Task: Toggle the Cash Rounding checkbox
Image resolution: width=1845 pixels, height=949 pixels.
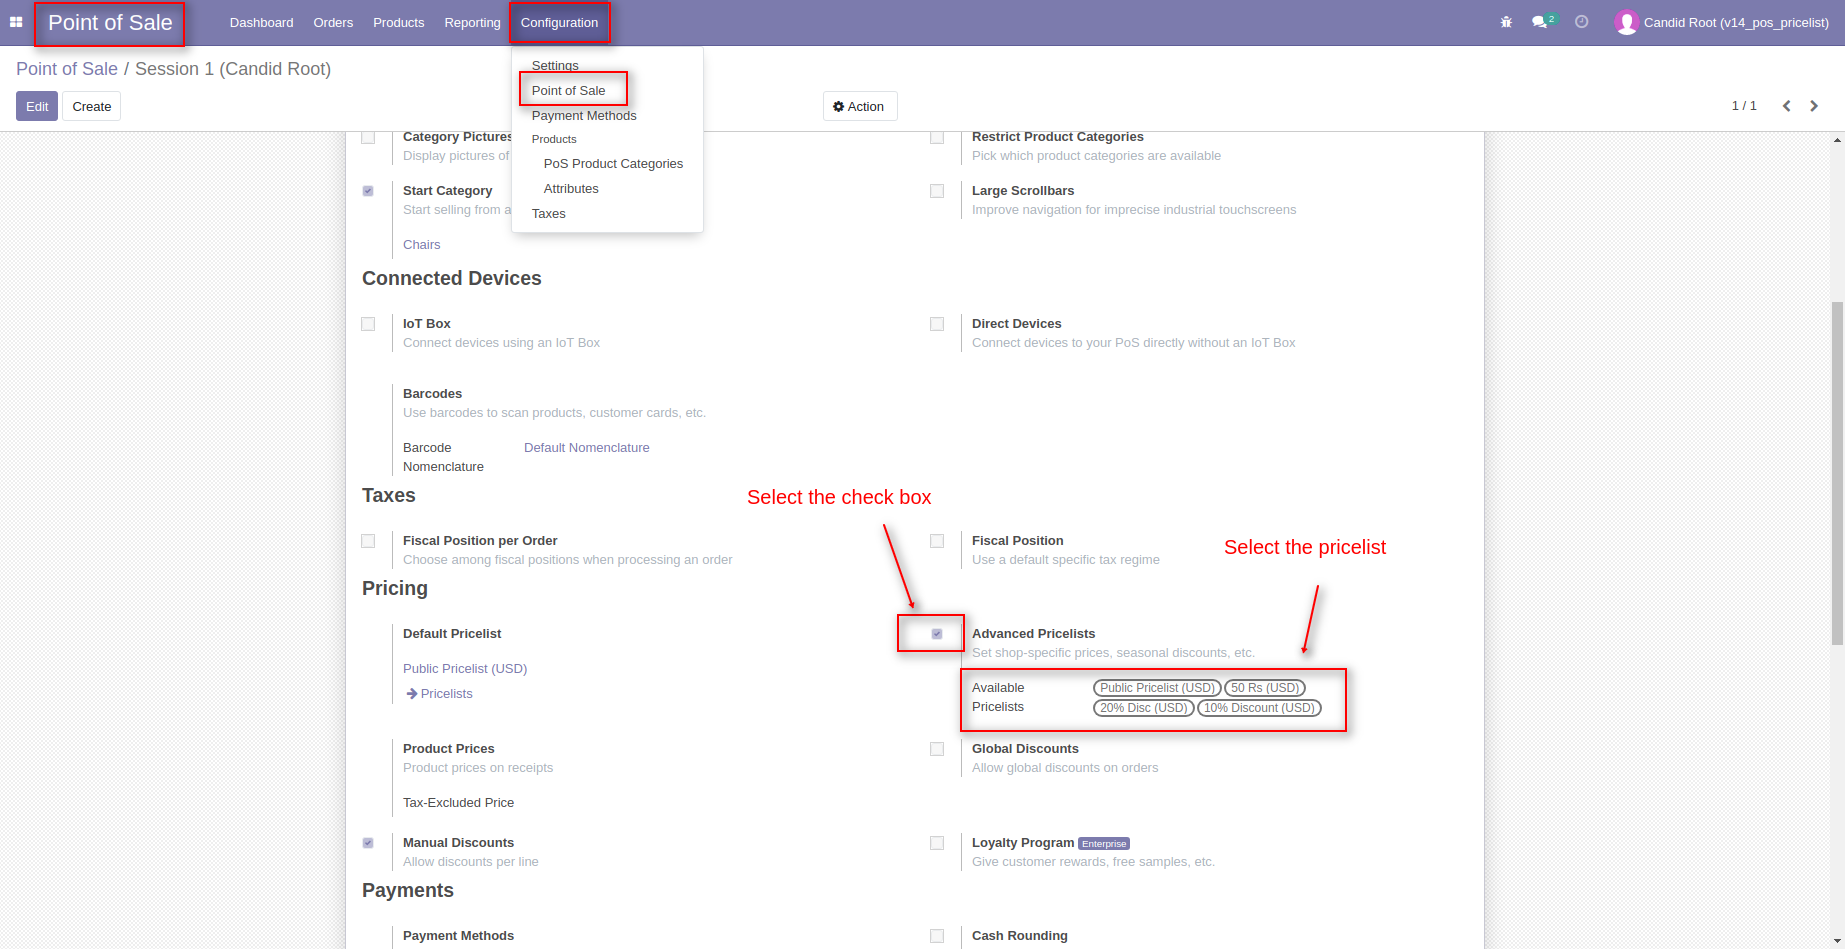Action: point(937,936)
